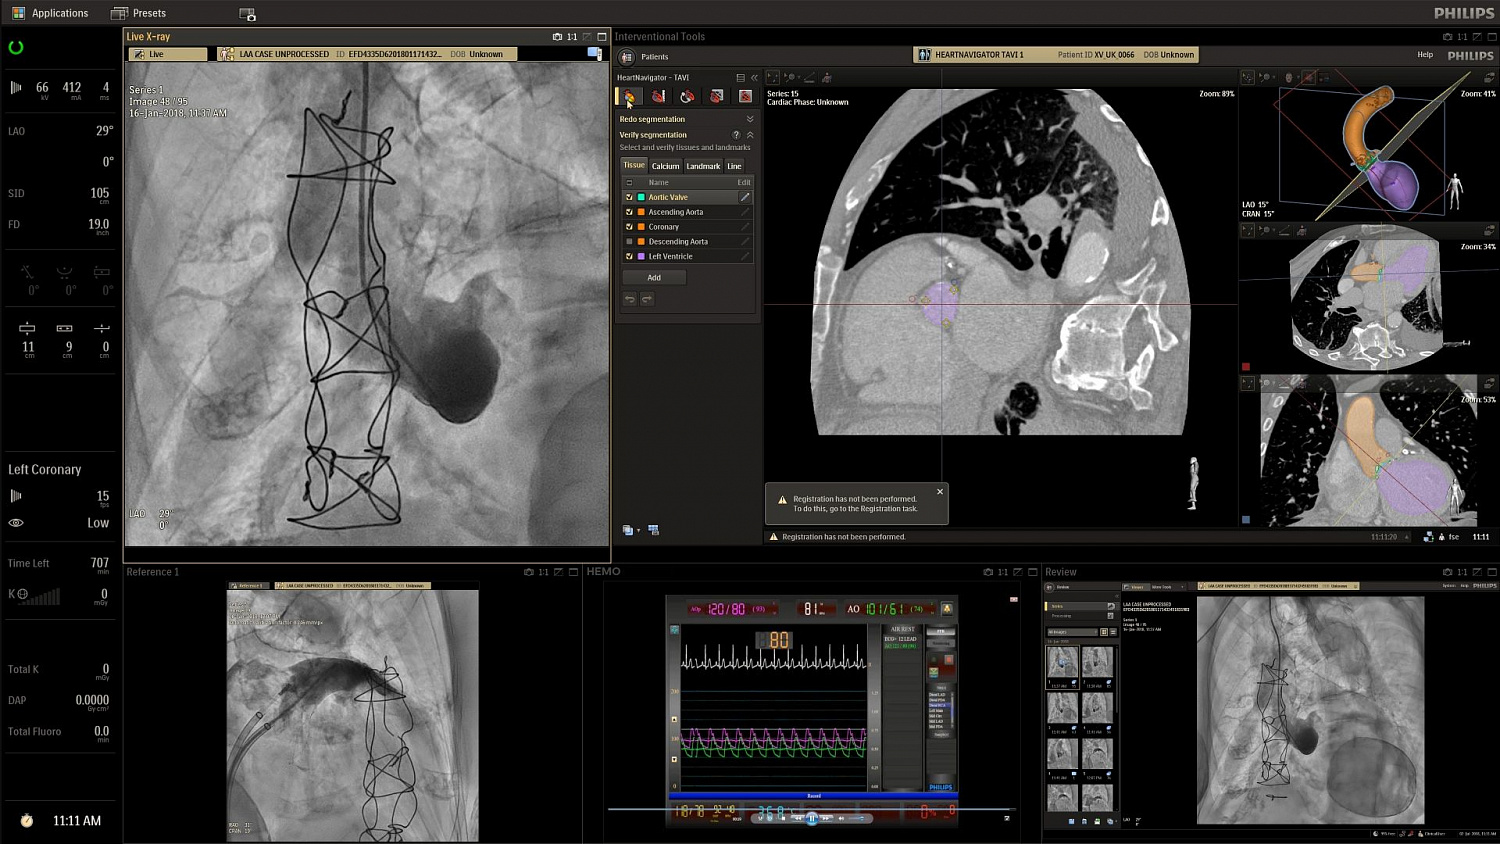
Task: Click the snapshot camera icon in Review header
Action: [1447, 572]
